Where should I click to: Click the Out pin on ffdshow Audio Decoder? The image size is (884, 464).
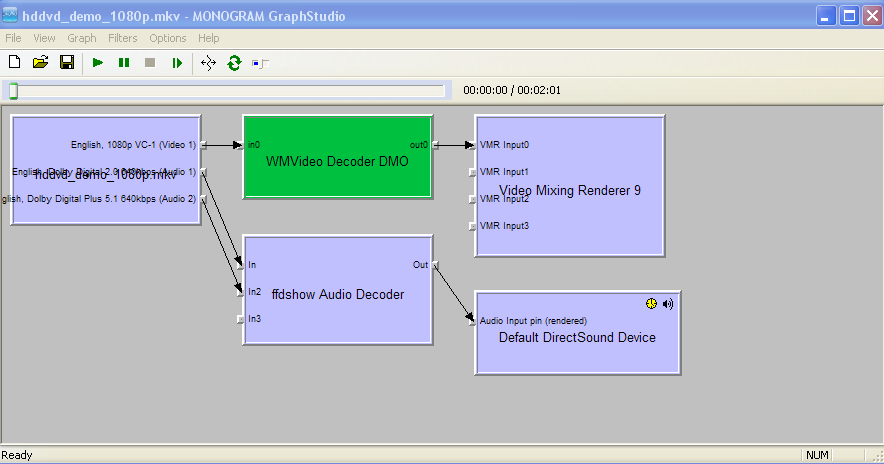(x=436, y=265)
